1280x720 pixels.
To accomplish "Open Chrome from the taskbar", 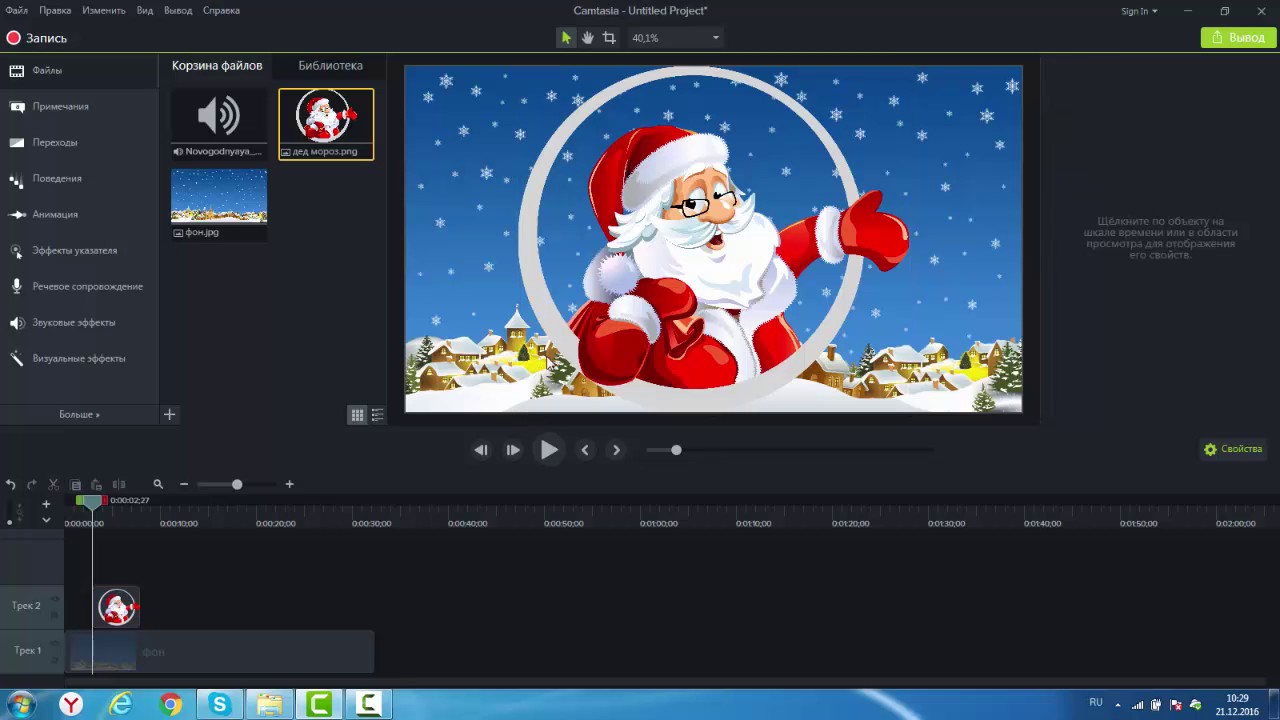I will pyautogui.click(x=171, y=705).
